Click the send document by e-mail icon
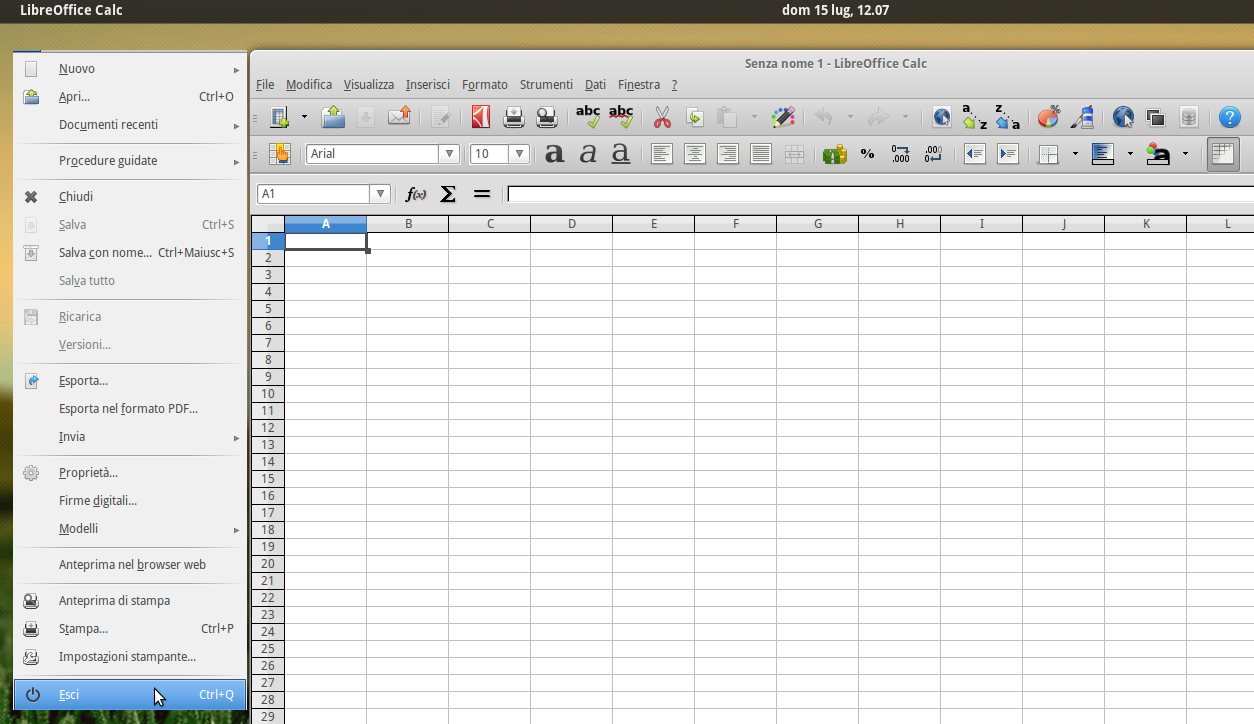 point(399,117)
